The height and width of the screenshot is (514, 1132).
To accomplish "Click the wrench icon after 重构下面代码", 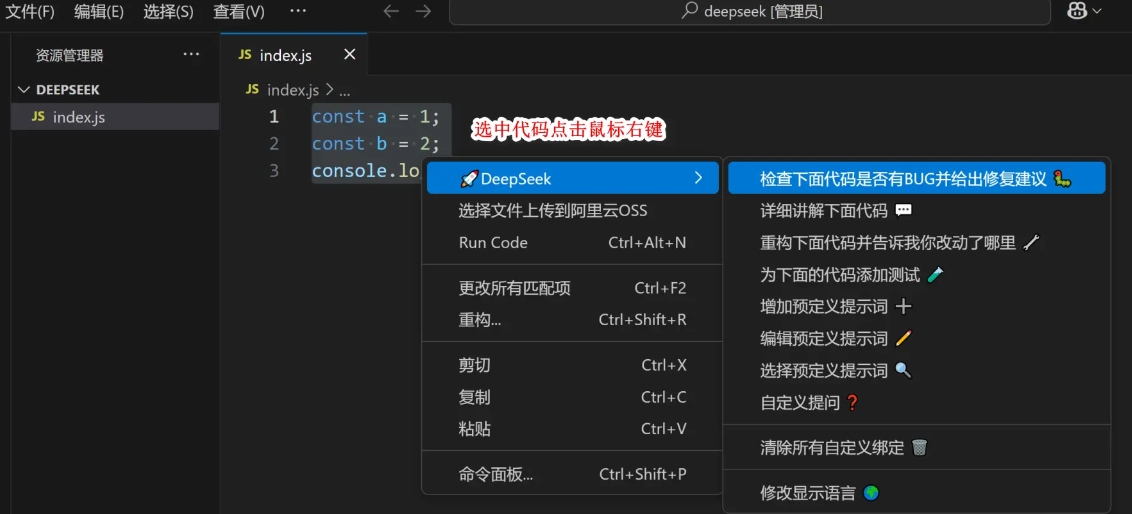I will (x=1032, y=243).
